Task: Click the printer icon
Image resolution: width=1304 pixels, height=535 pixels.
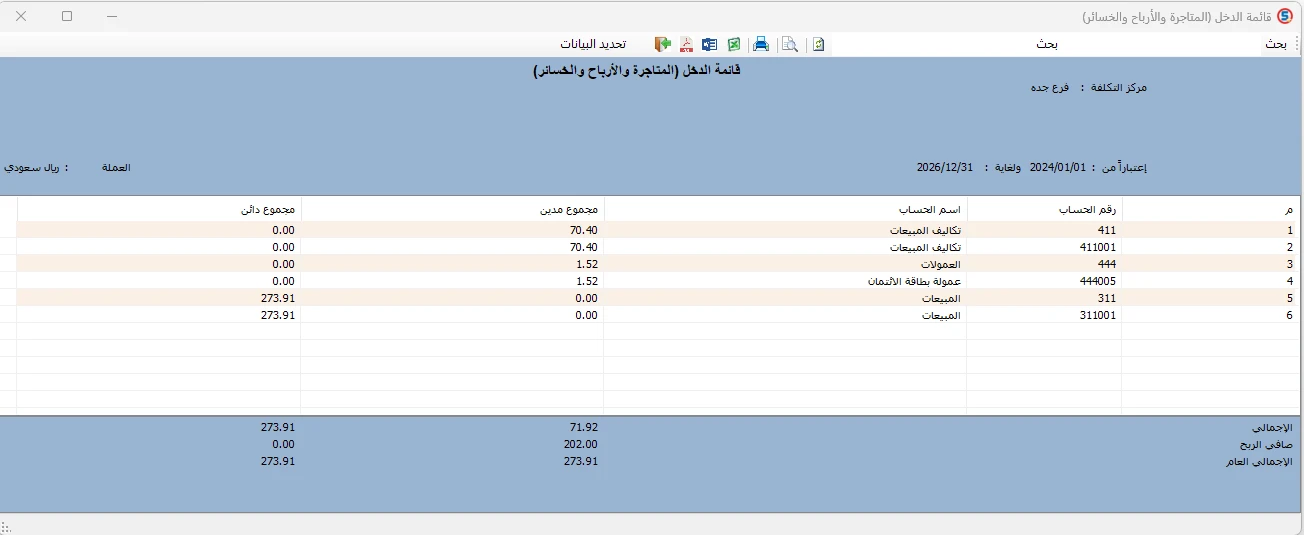Action: point(761,44)
